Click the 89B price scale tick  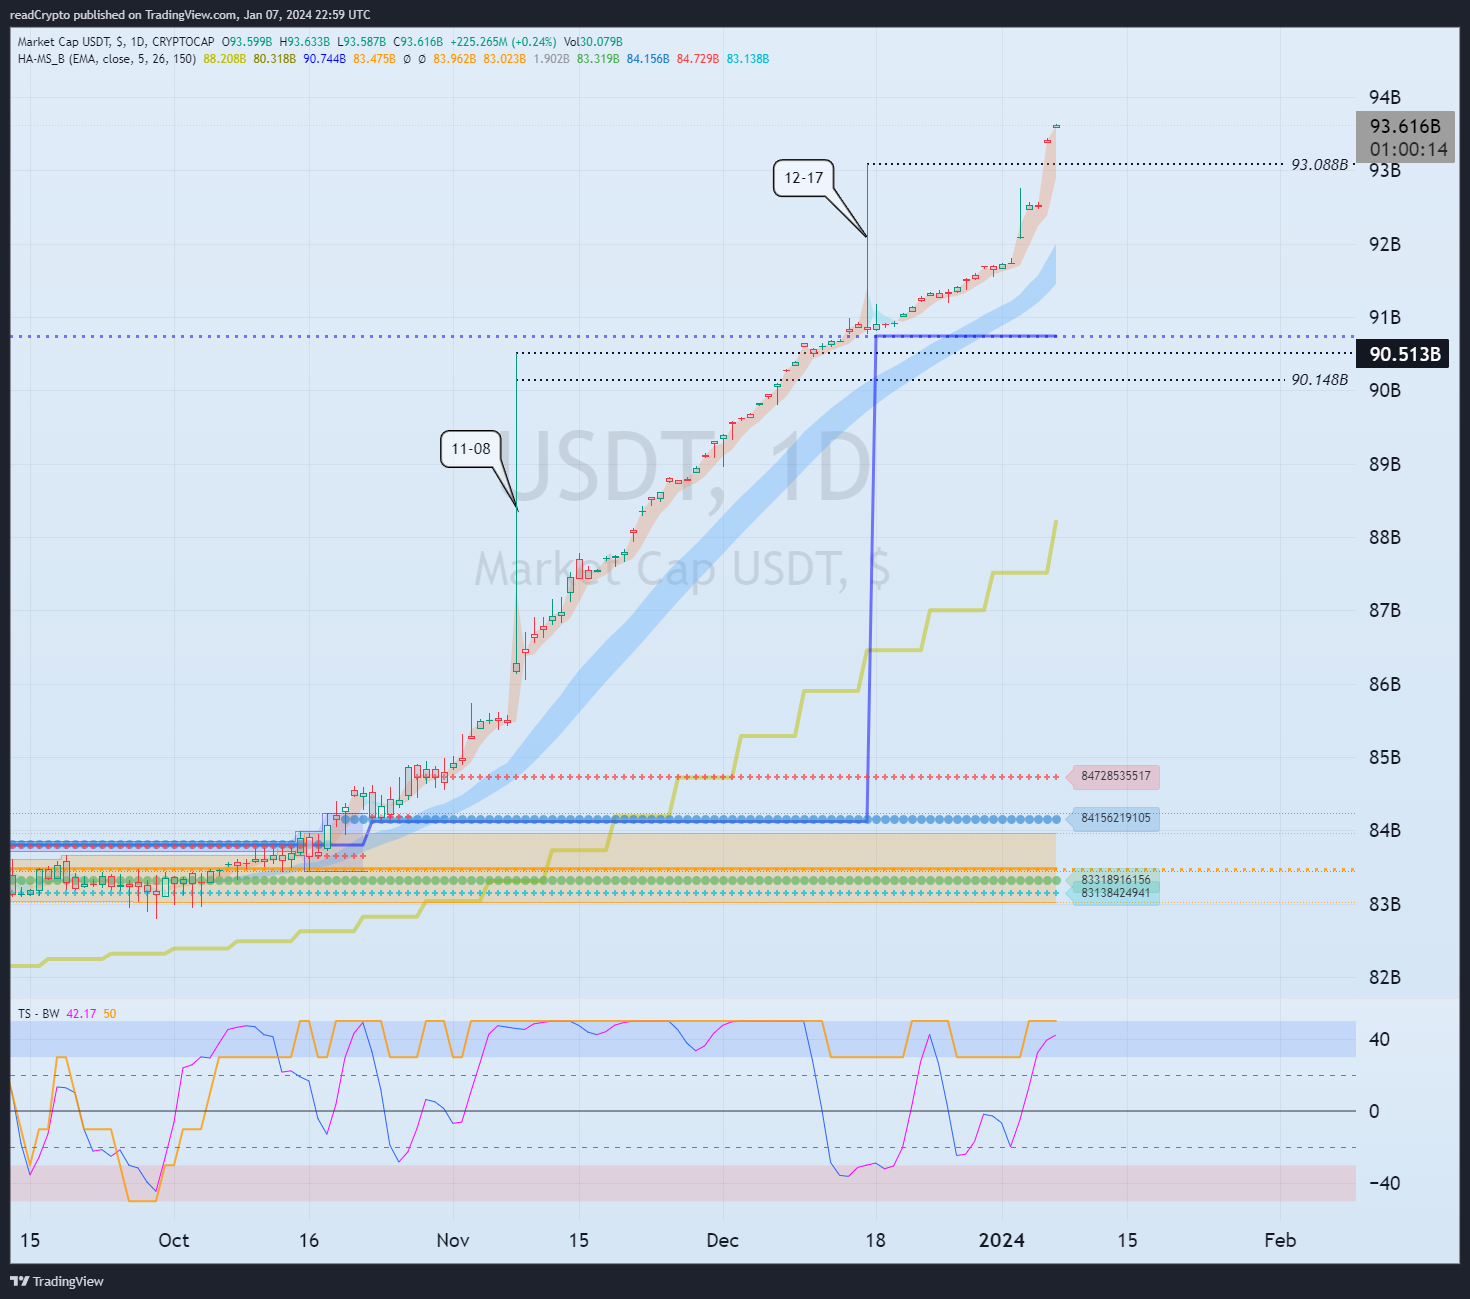(1385, 464)
